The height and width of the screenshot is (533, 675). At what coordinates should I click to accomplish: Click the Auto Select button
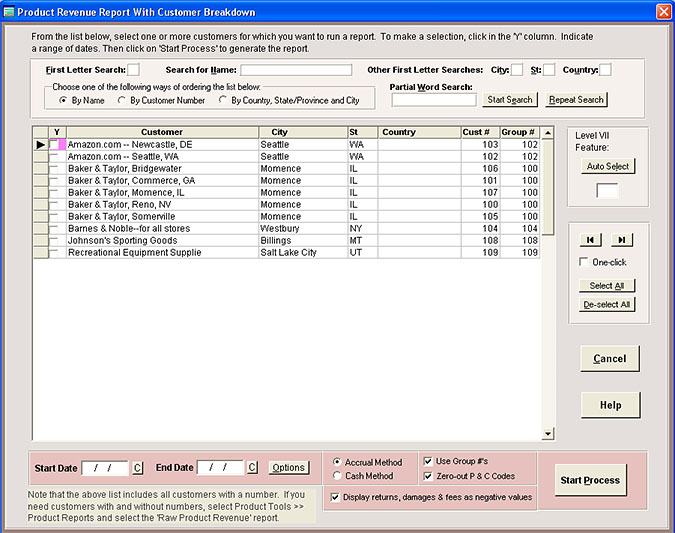click(609, 167)
